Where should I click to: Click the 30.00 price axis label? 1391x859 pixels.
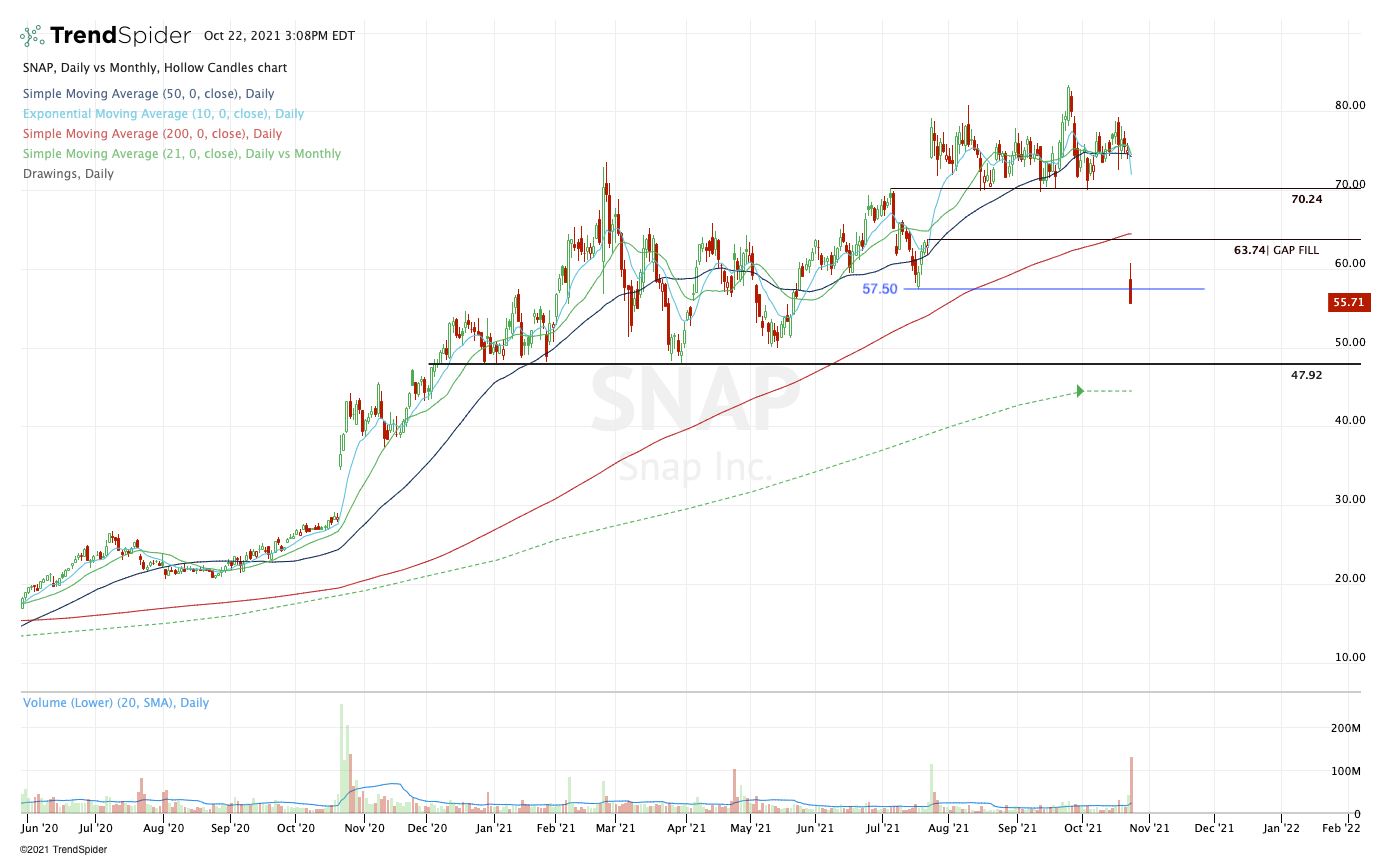coord(1350,499)
